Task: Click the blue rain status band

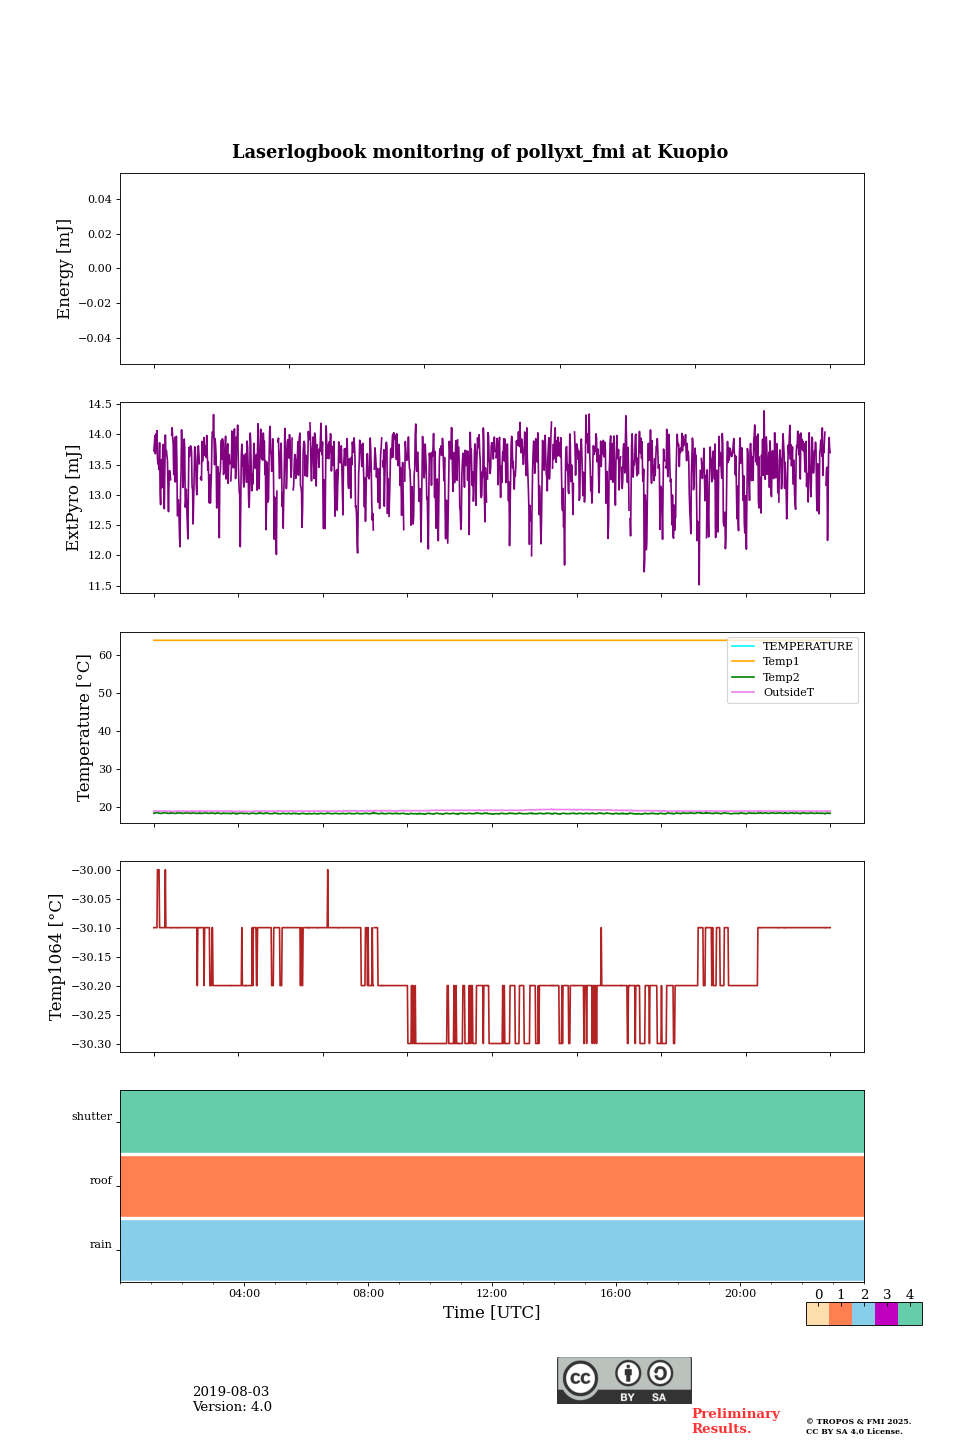Action: tap(492, 1250)
